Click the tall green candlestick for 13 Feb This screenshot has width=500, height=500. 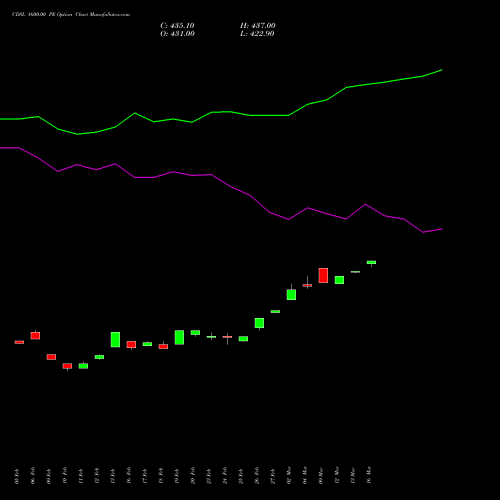[115, 339]
